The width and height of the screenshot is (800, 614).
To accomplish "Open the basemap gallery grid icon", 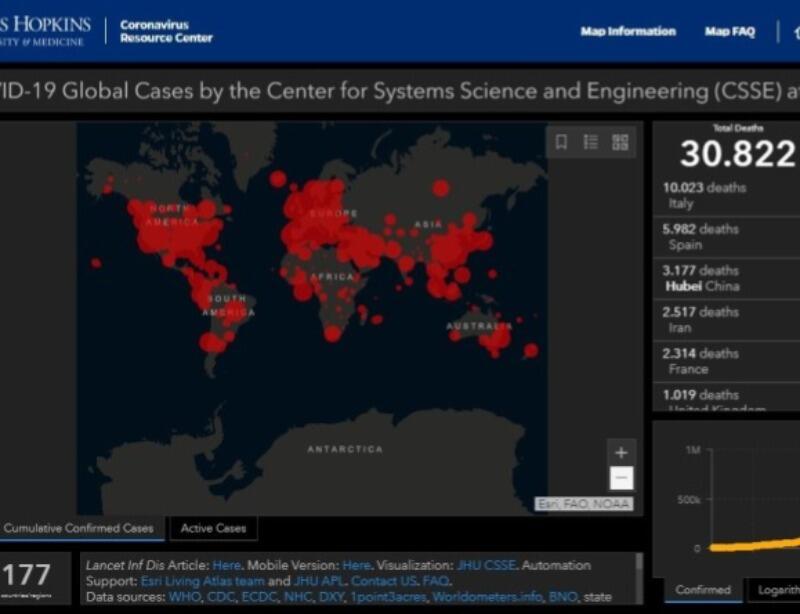I will 620,142.
